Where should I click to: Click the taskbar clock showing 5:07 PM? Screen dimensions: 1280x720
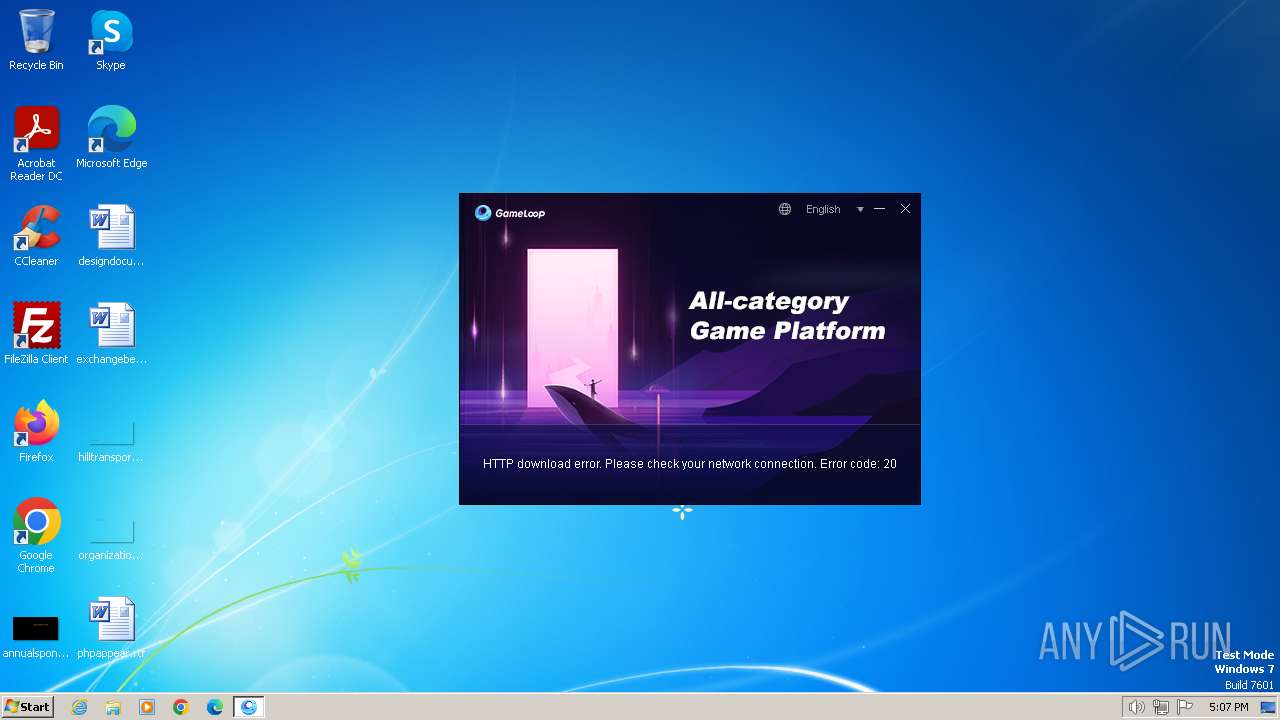pos(1228,707)
